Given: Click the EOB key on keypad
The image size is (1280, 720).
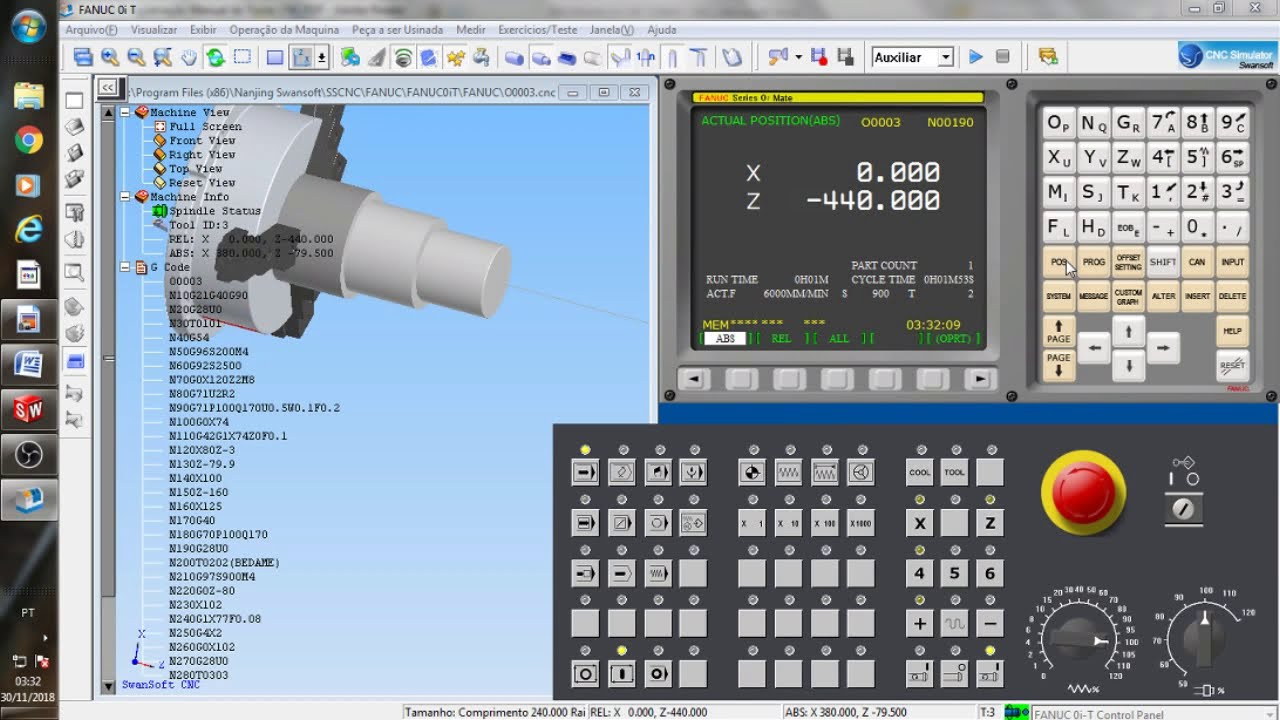Looking at the screenshot, I should point(1128,227).
